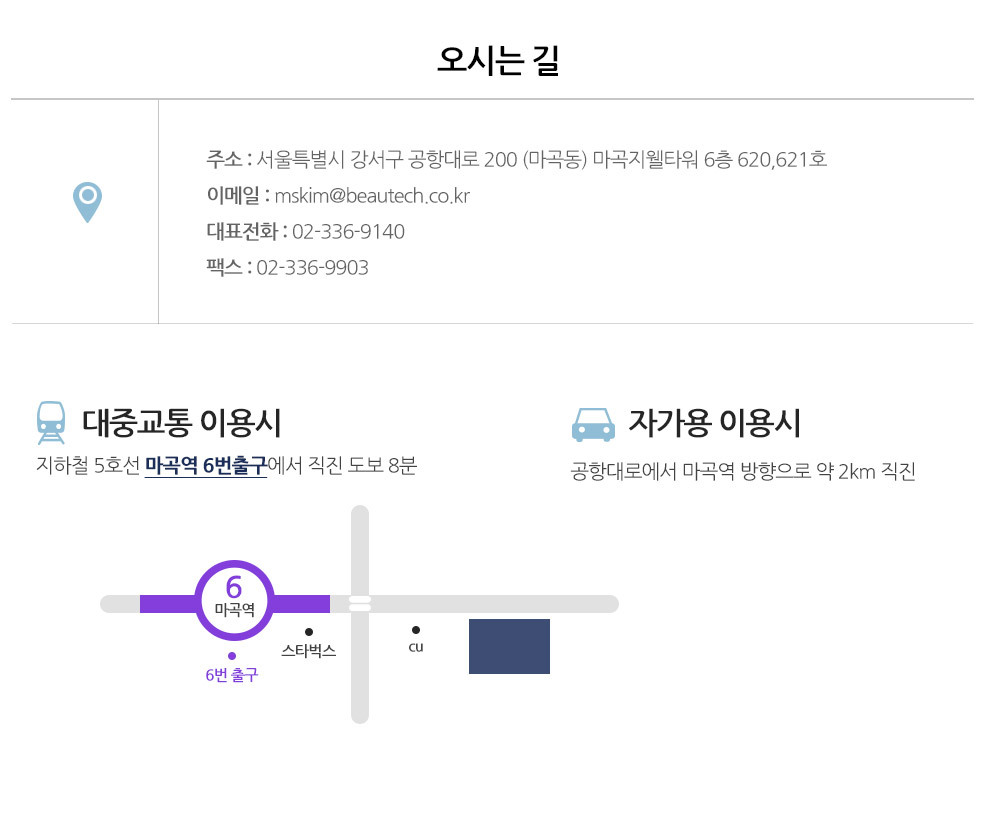Click the fax number 02-336-9903
The image size is (1000, 821).
312,268
